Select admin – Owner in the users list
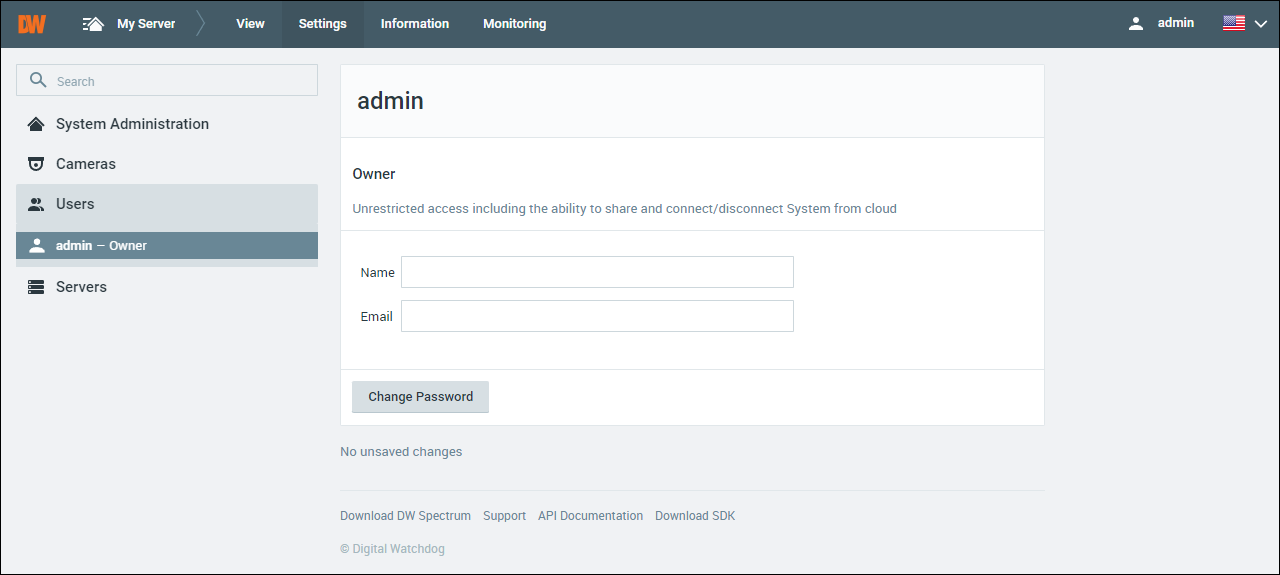Screen dimensions: 1280x575 coord(167,246)
